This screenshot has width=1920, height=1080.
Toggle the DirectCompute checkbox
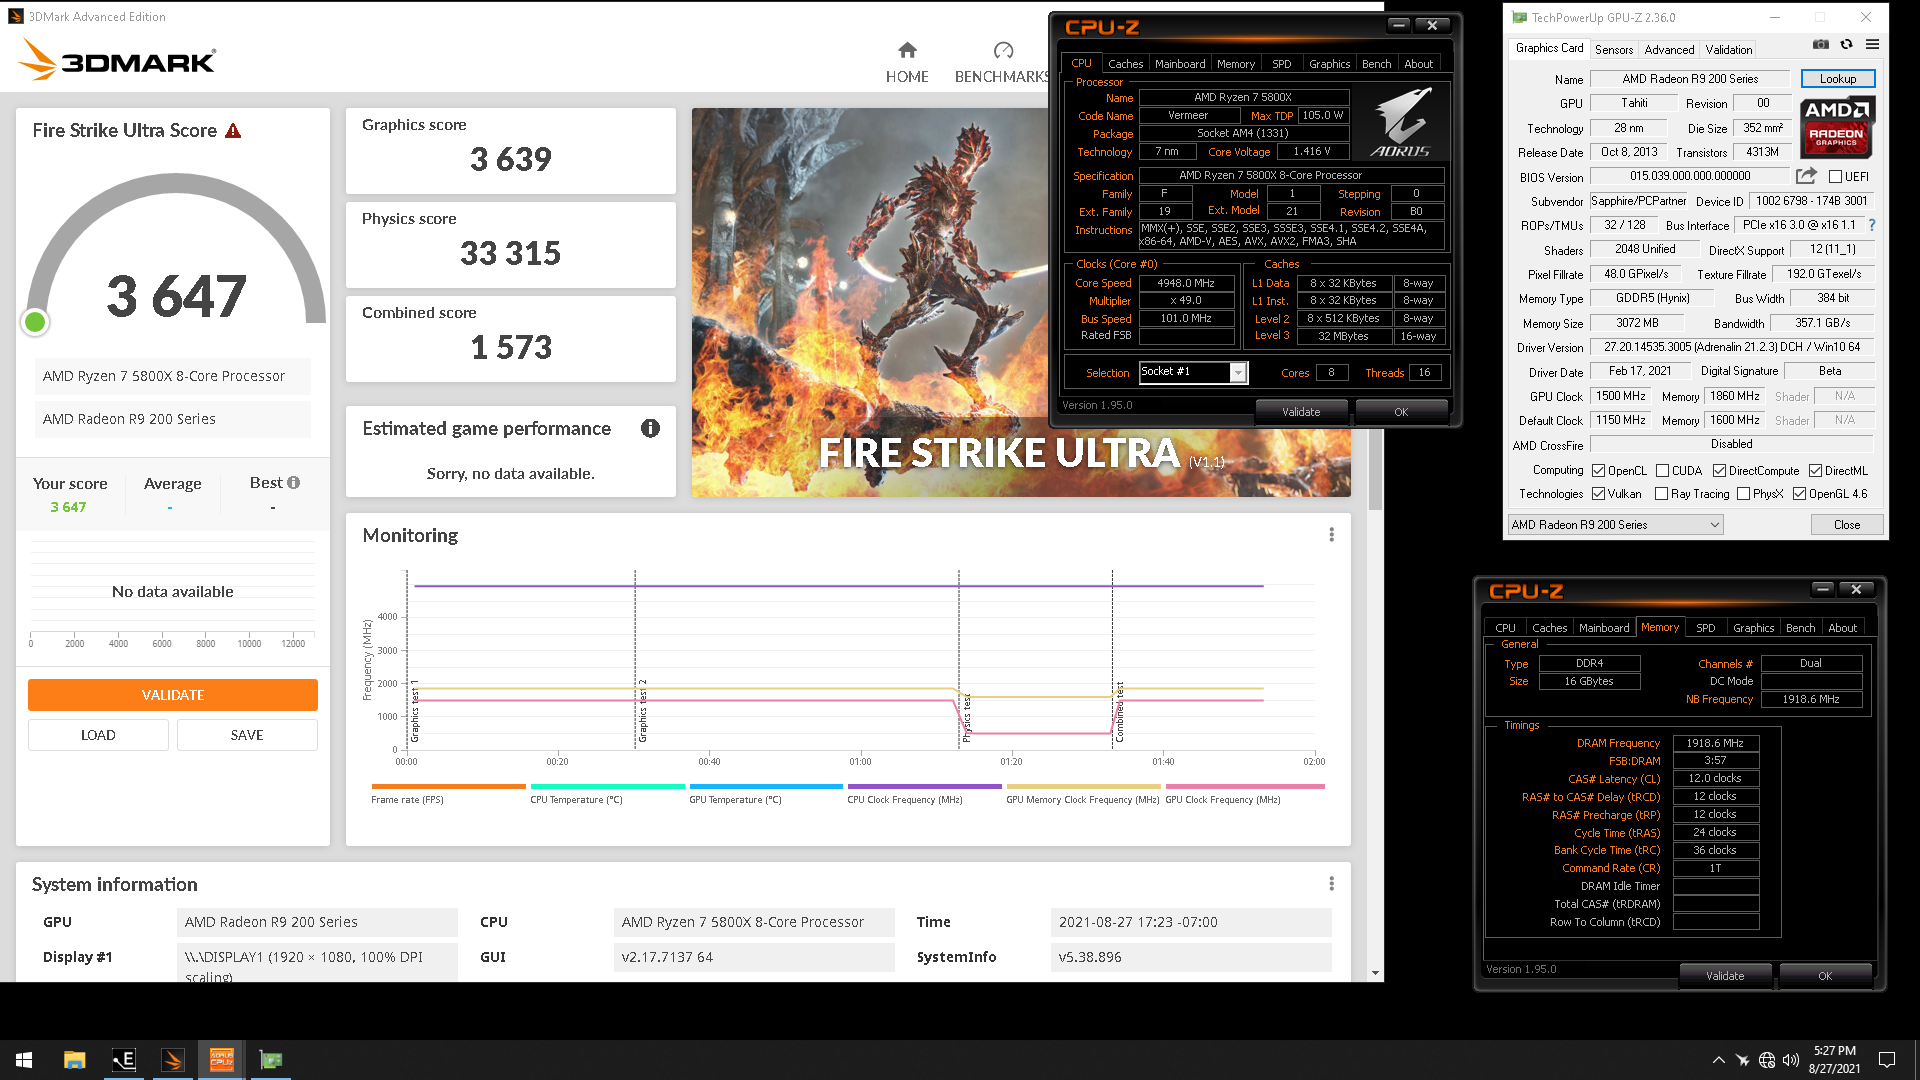pyautogui.click(x=1719, y=471)
